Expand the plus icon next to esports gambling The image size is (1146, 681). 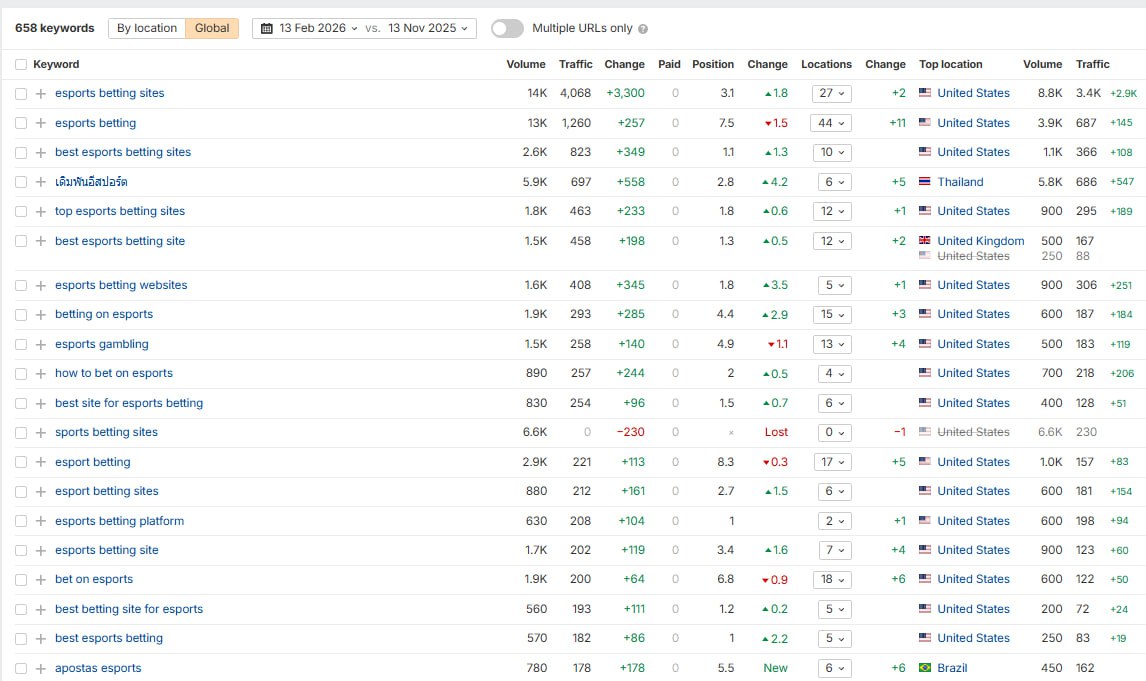click(x=41, y=345)
